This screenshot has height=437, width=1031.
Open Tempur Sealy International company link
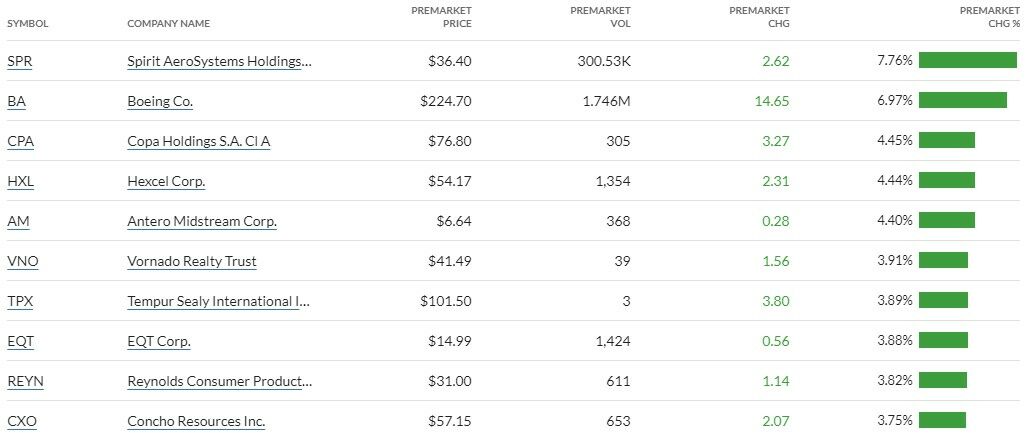tap(219, 301)
